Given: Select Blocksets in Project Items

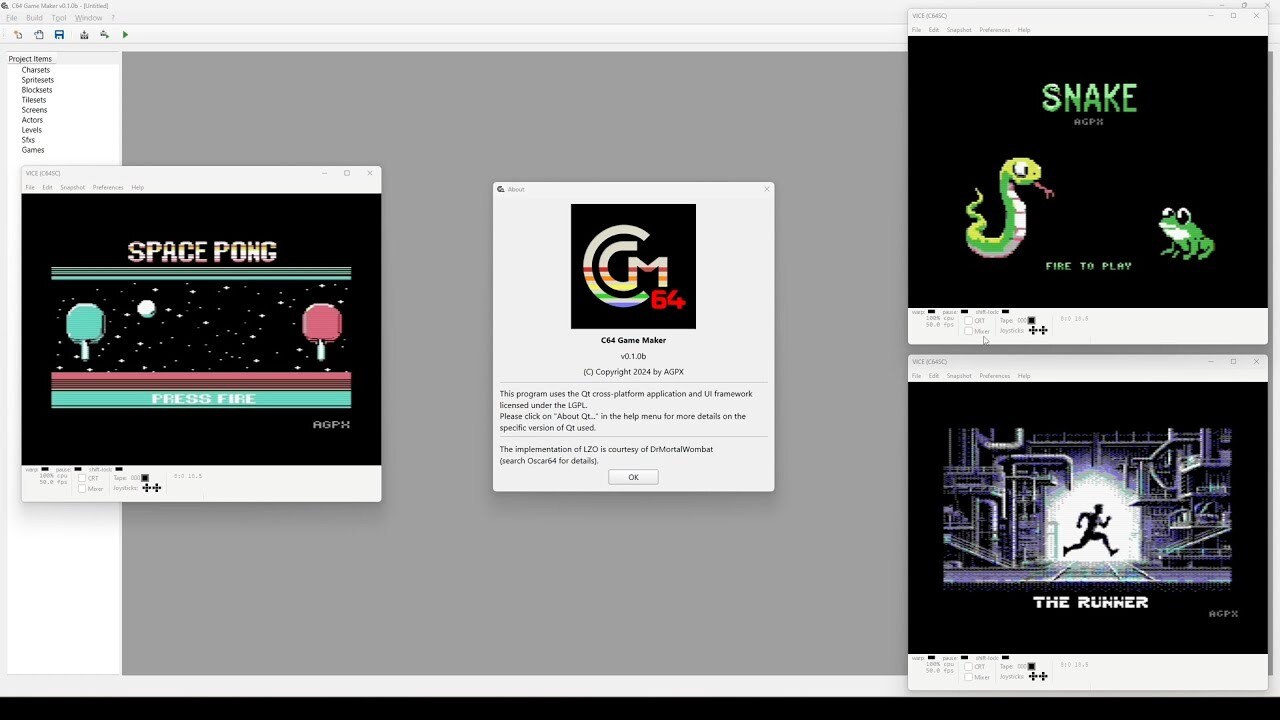Looking at the screenshot, I should point(37,90).
